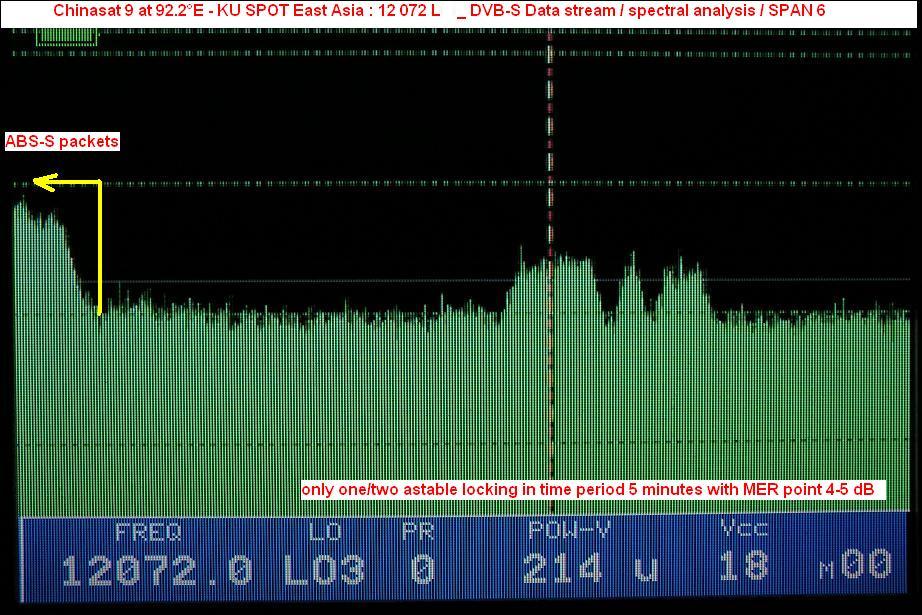
Task: Select the PR value 0
Action: [x=423, y=570]
